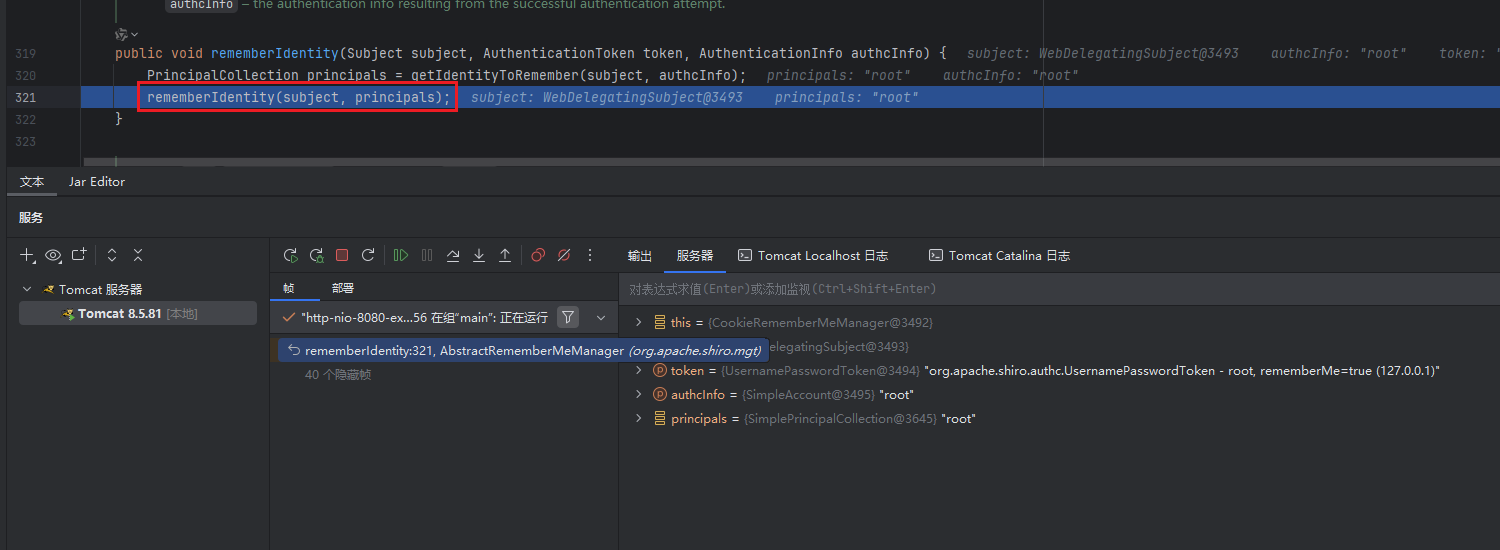Click the Add Service plus icon
Screen dimensions: 1500x550
(x=27, y=256)
